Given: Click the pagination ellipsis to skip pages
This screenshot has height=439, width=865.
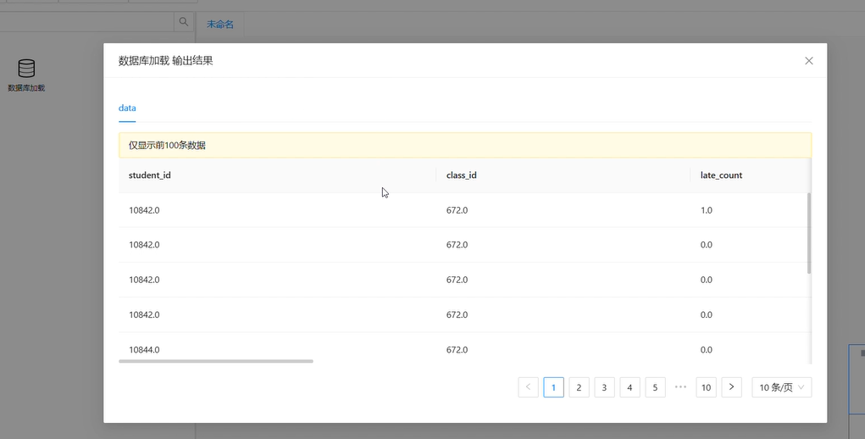Looking at the screenshot, I should tap(680, 387).
